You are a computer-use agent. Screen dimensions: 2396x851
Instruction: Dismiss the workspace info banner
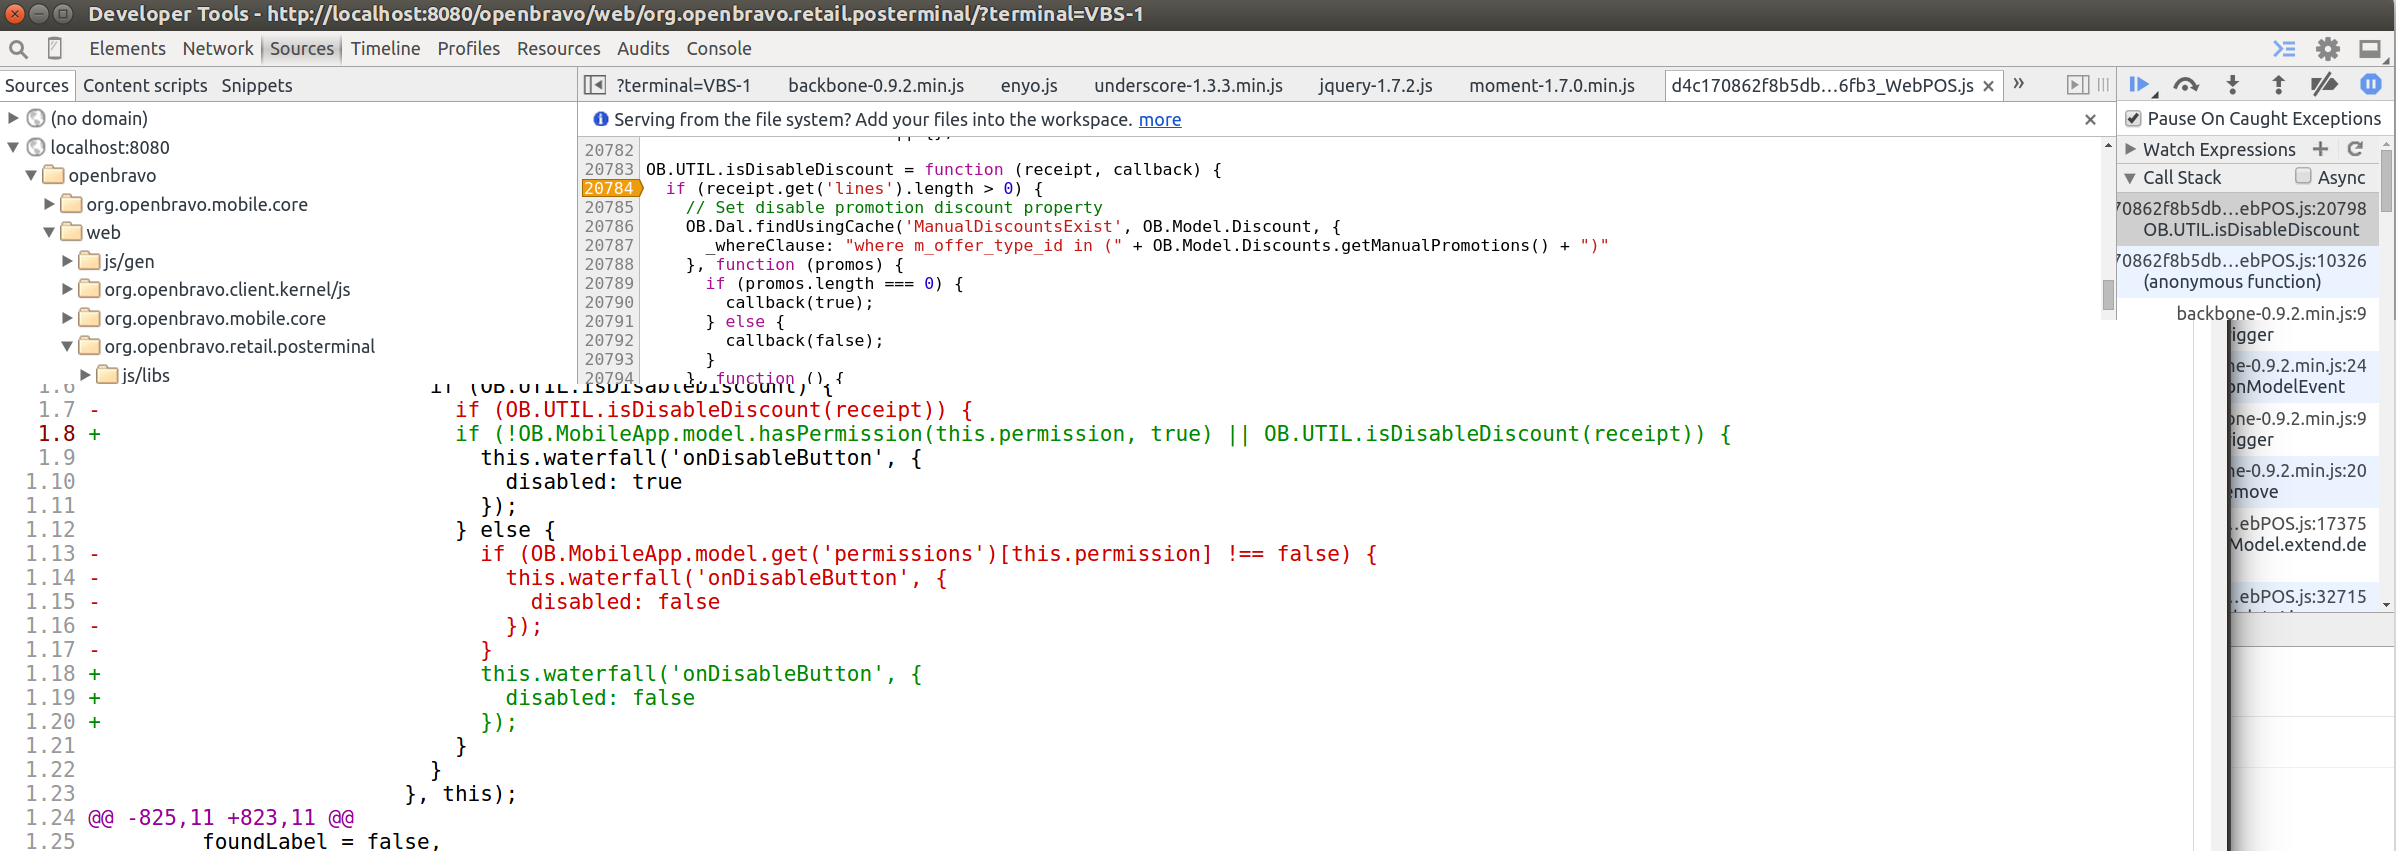(x=2090, y=120)
